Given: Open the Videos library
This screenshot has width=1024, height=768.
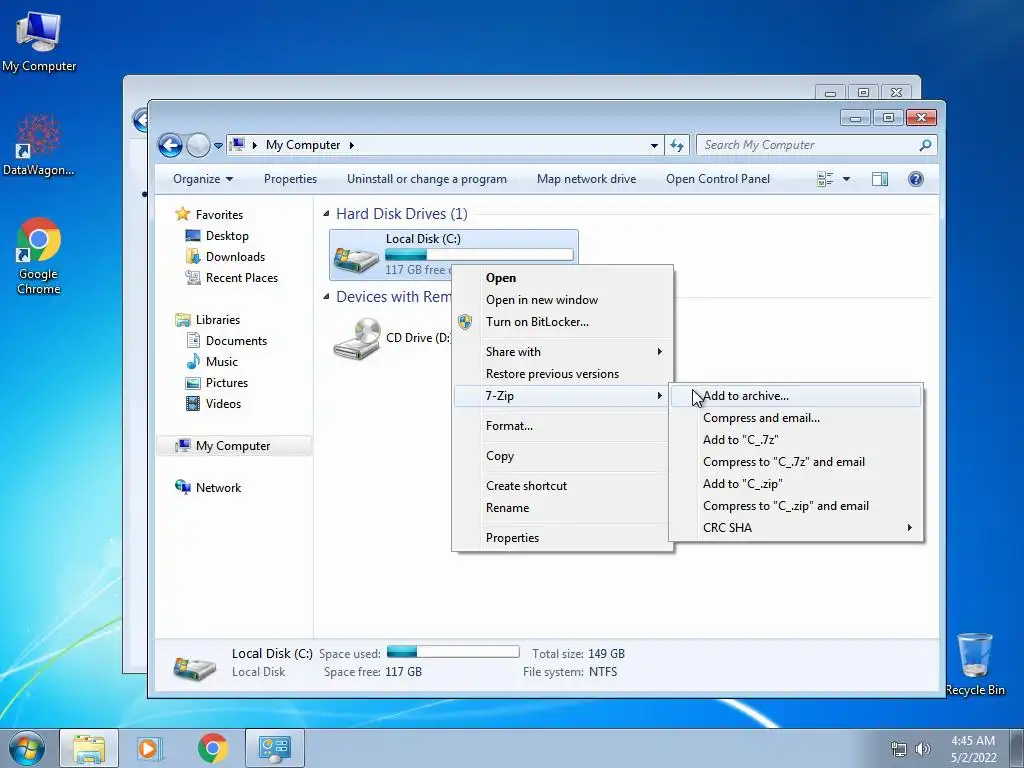Looking at the screenshot, I should pyautogui.click(x=223, y=404).
